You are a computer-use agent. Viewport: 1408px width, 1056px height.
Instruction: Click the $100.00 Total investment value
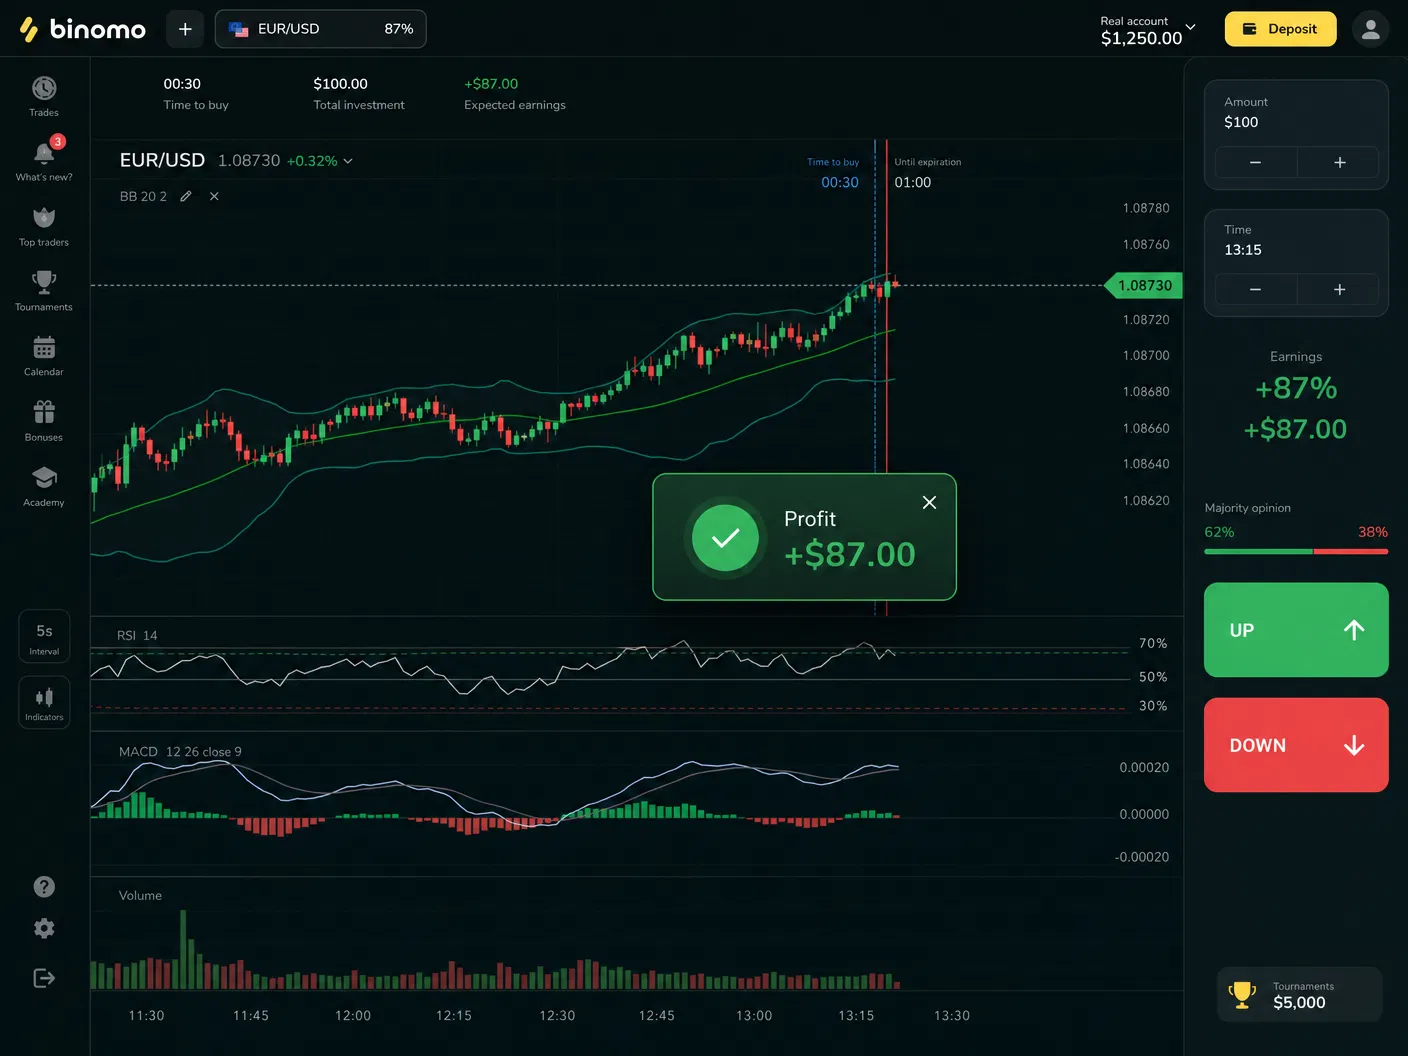click(340, 84)
